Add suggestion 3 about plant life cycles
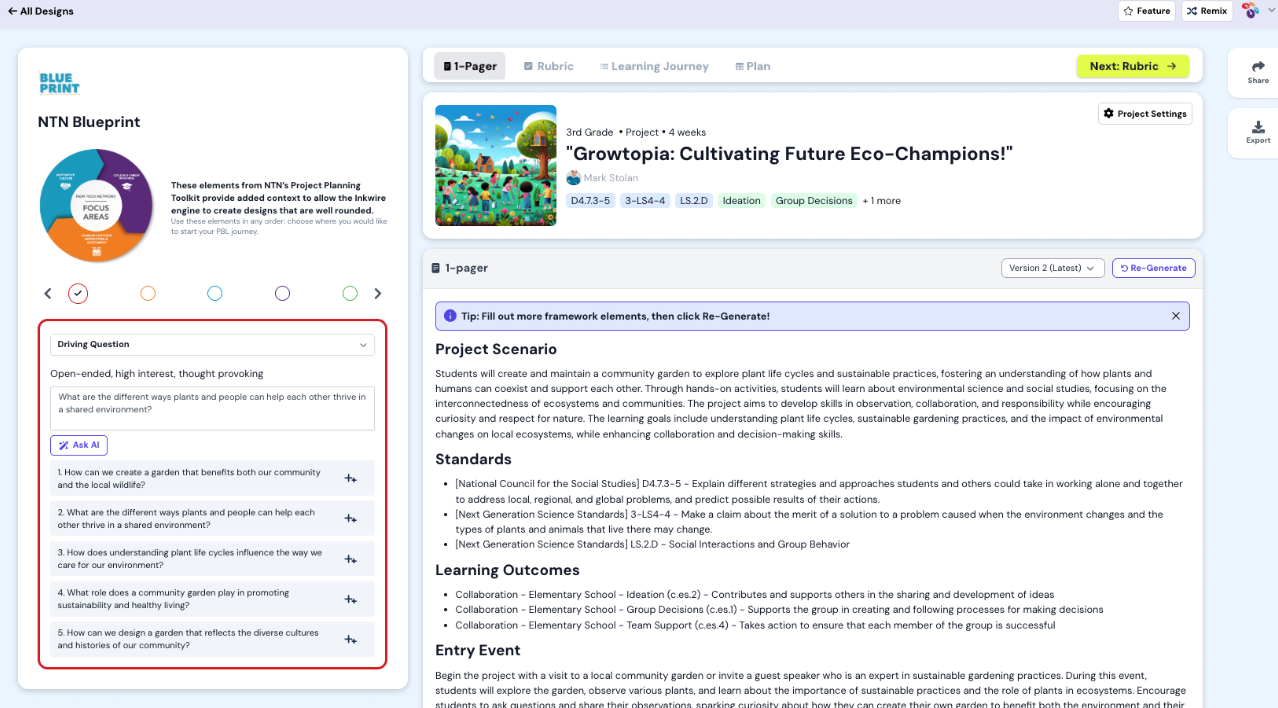Screen dimensions: 1278x708 click(x=351, y=559)
